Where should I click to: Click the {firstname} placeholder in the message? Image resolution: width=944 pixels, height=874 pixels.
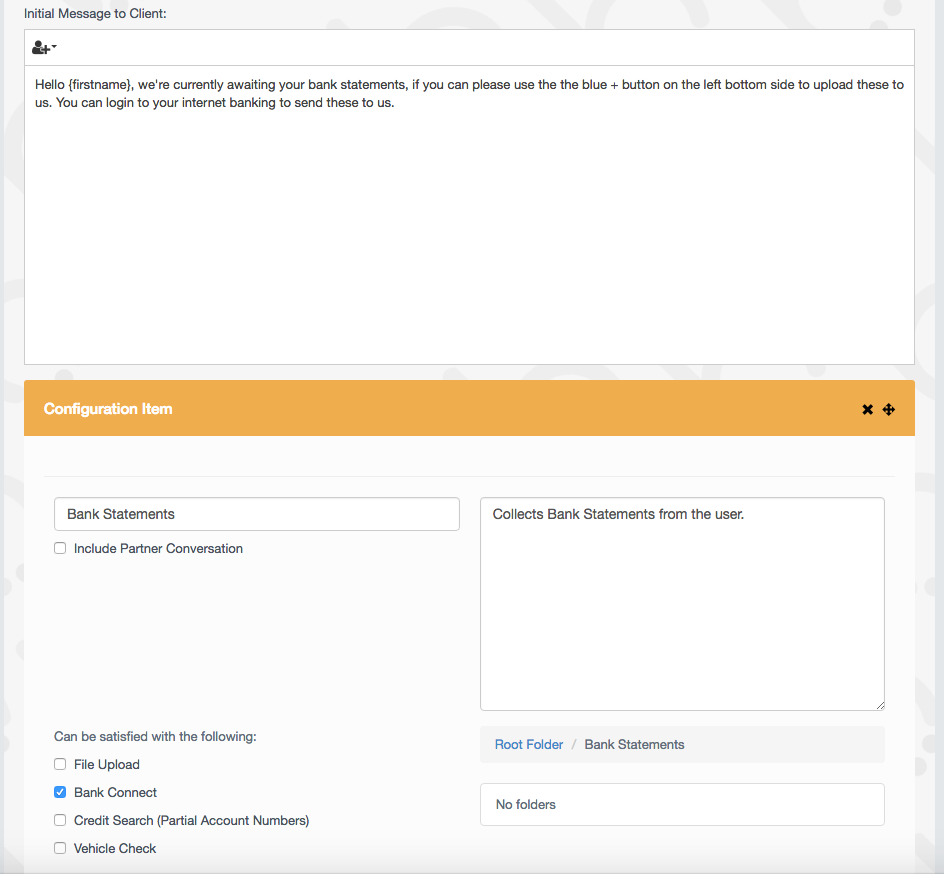[101, 85]
